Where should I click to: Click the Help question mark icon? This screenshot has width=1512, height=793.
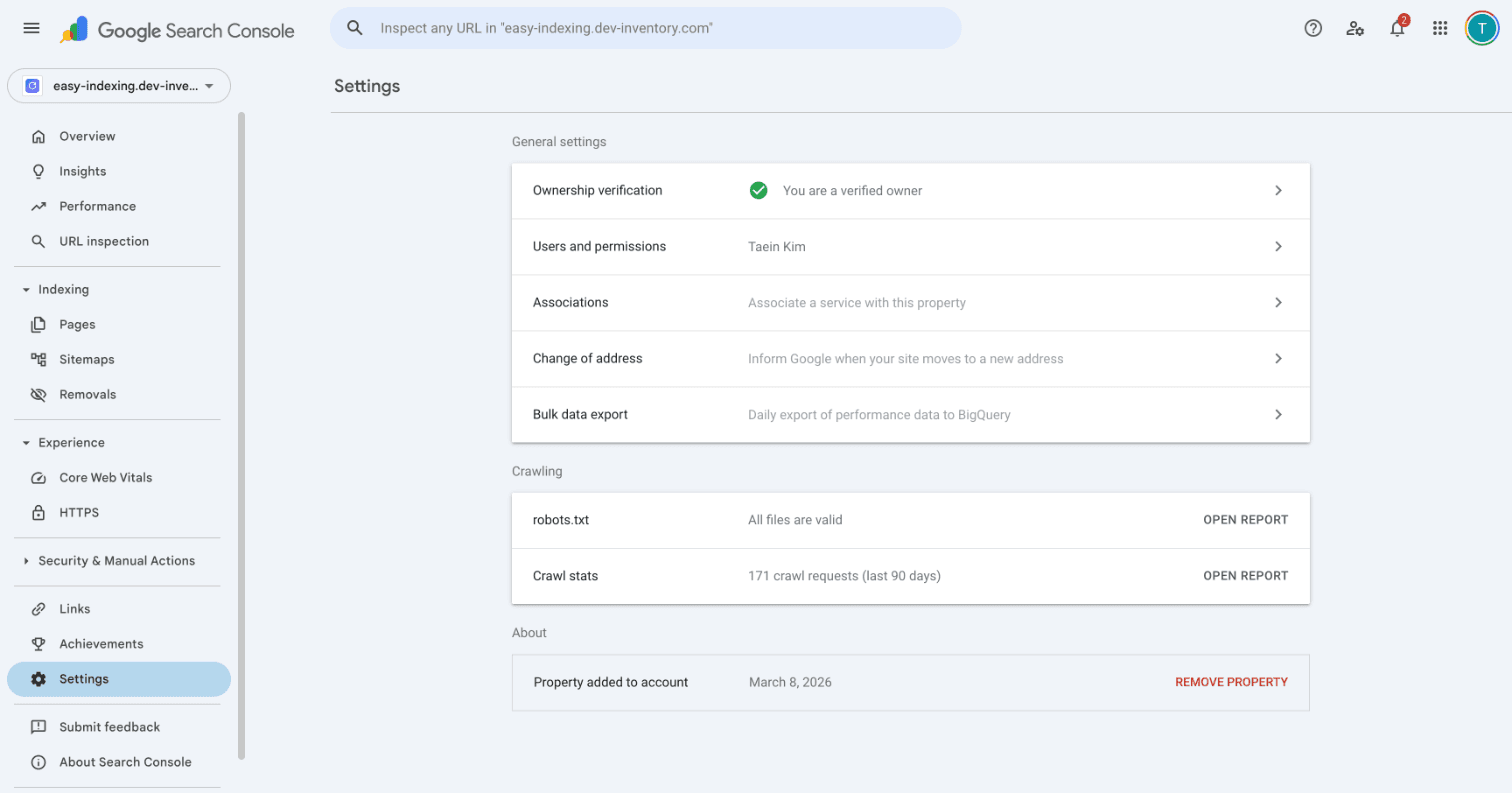click(1313, 28)
